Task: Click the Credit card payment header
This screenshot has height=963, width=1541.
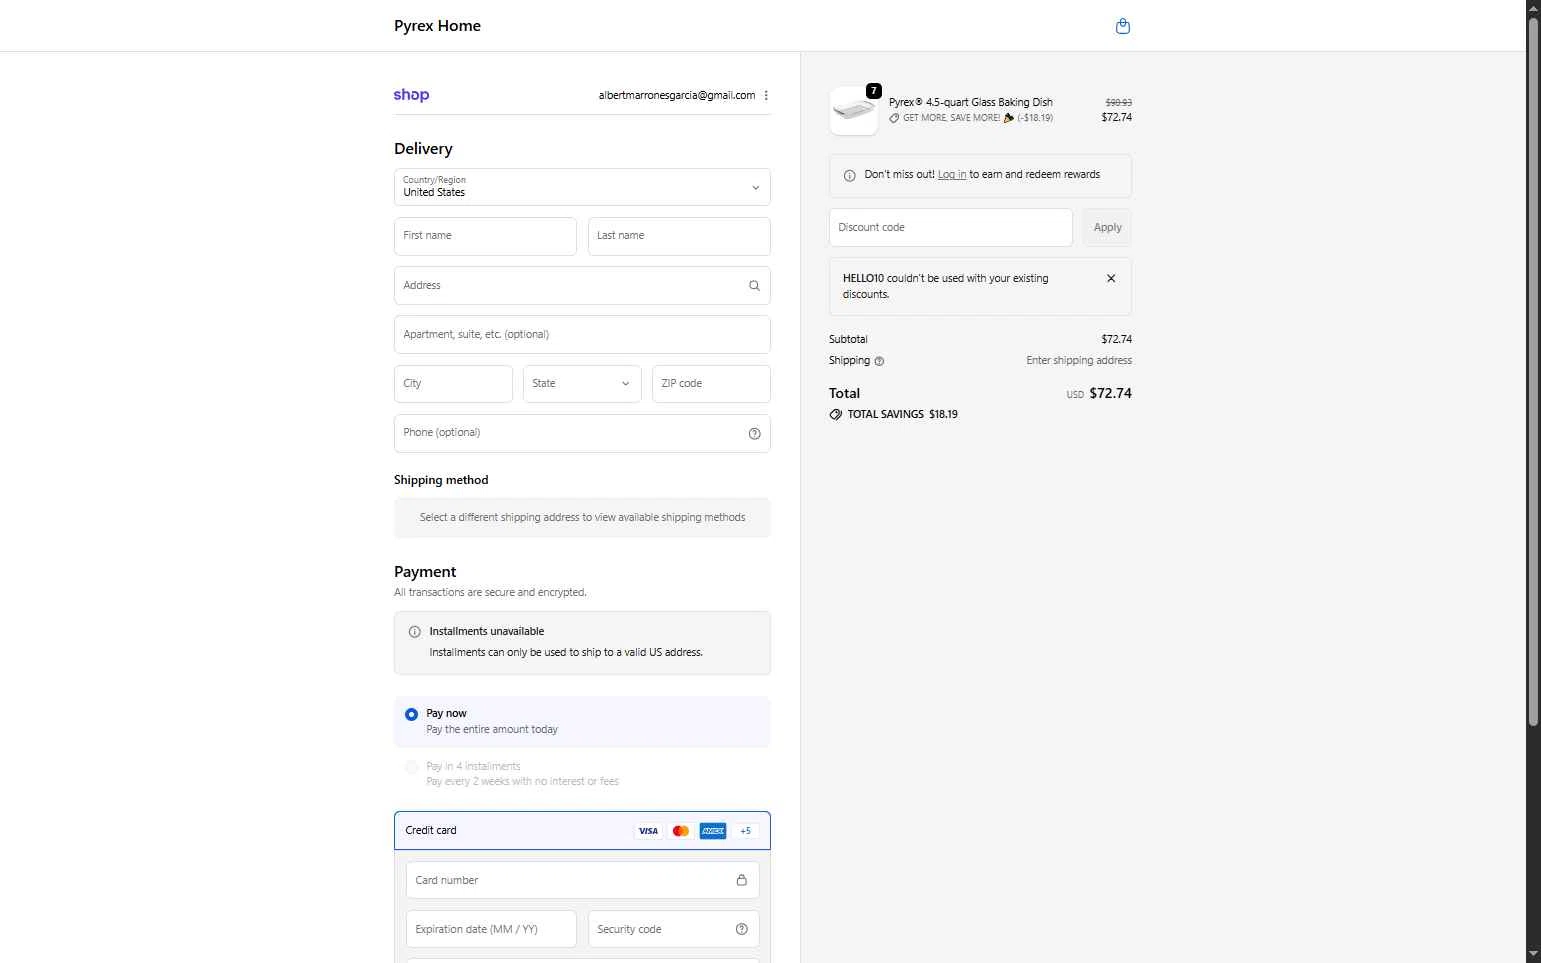Action: point(582,831)
